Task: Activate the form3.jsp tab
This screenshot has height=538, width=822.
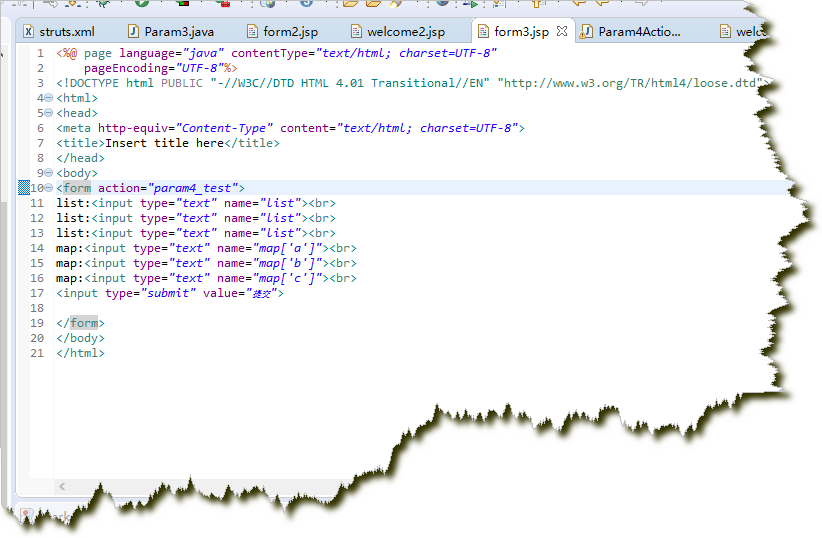Action: click(521, 31)
